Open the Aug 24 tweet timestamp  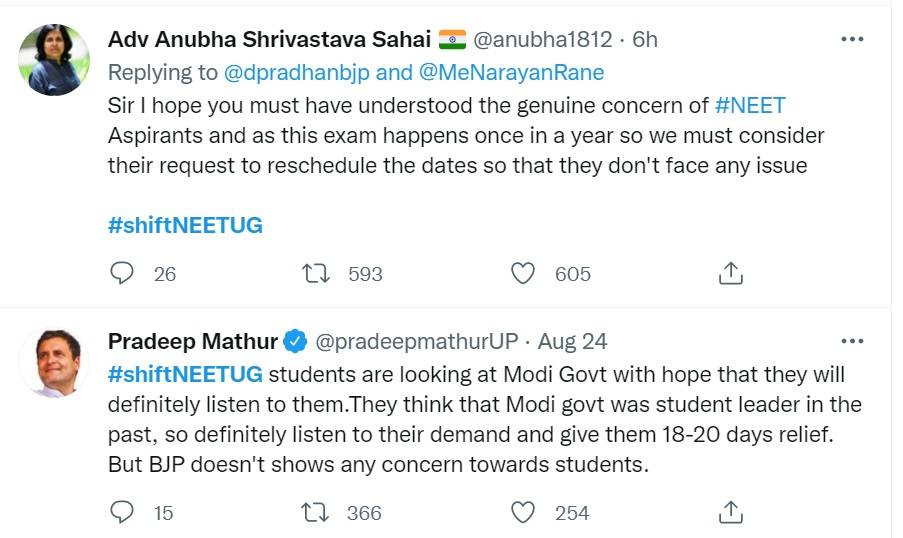click(x=572, y=341)
